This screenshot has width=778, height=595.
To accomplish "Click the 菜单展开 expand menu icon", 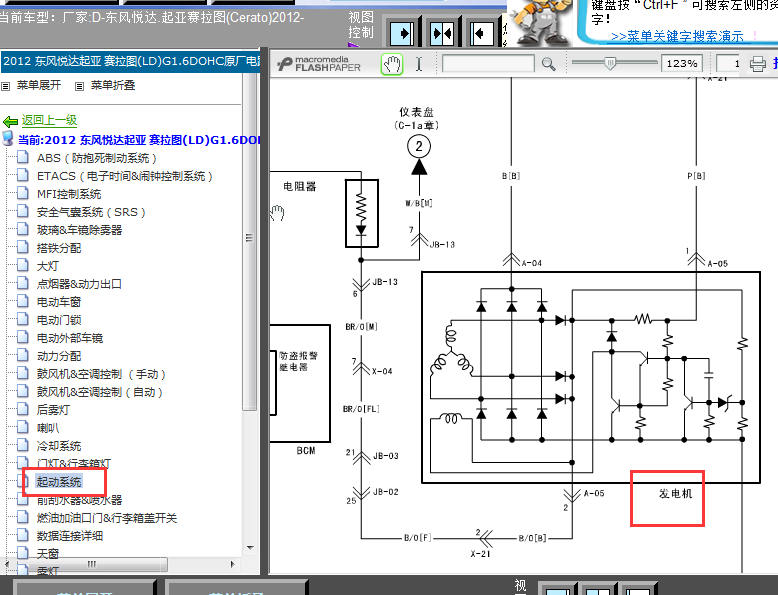I will 5,86.
